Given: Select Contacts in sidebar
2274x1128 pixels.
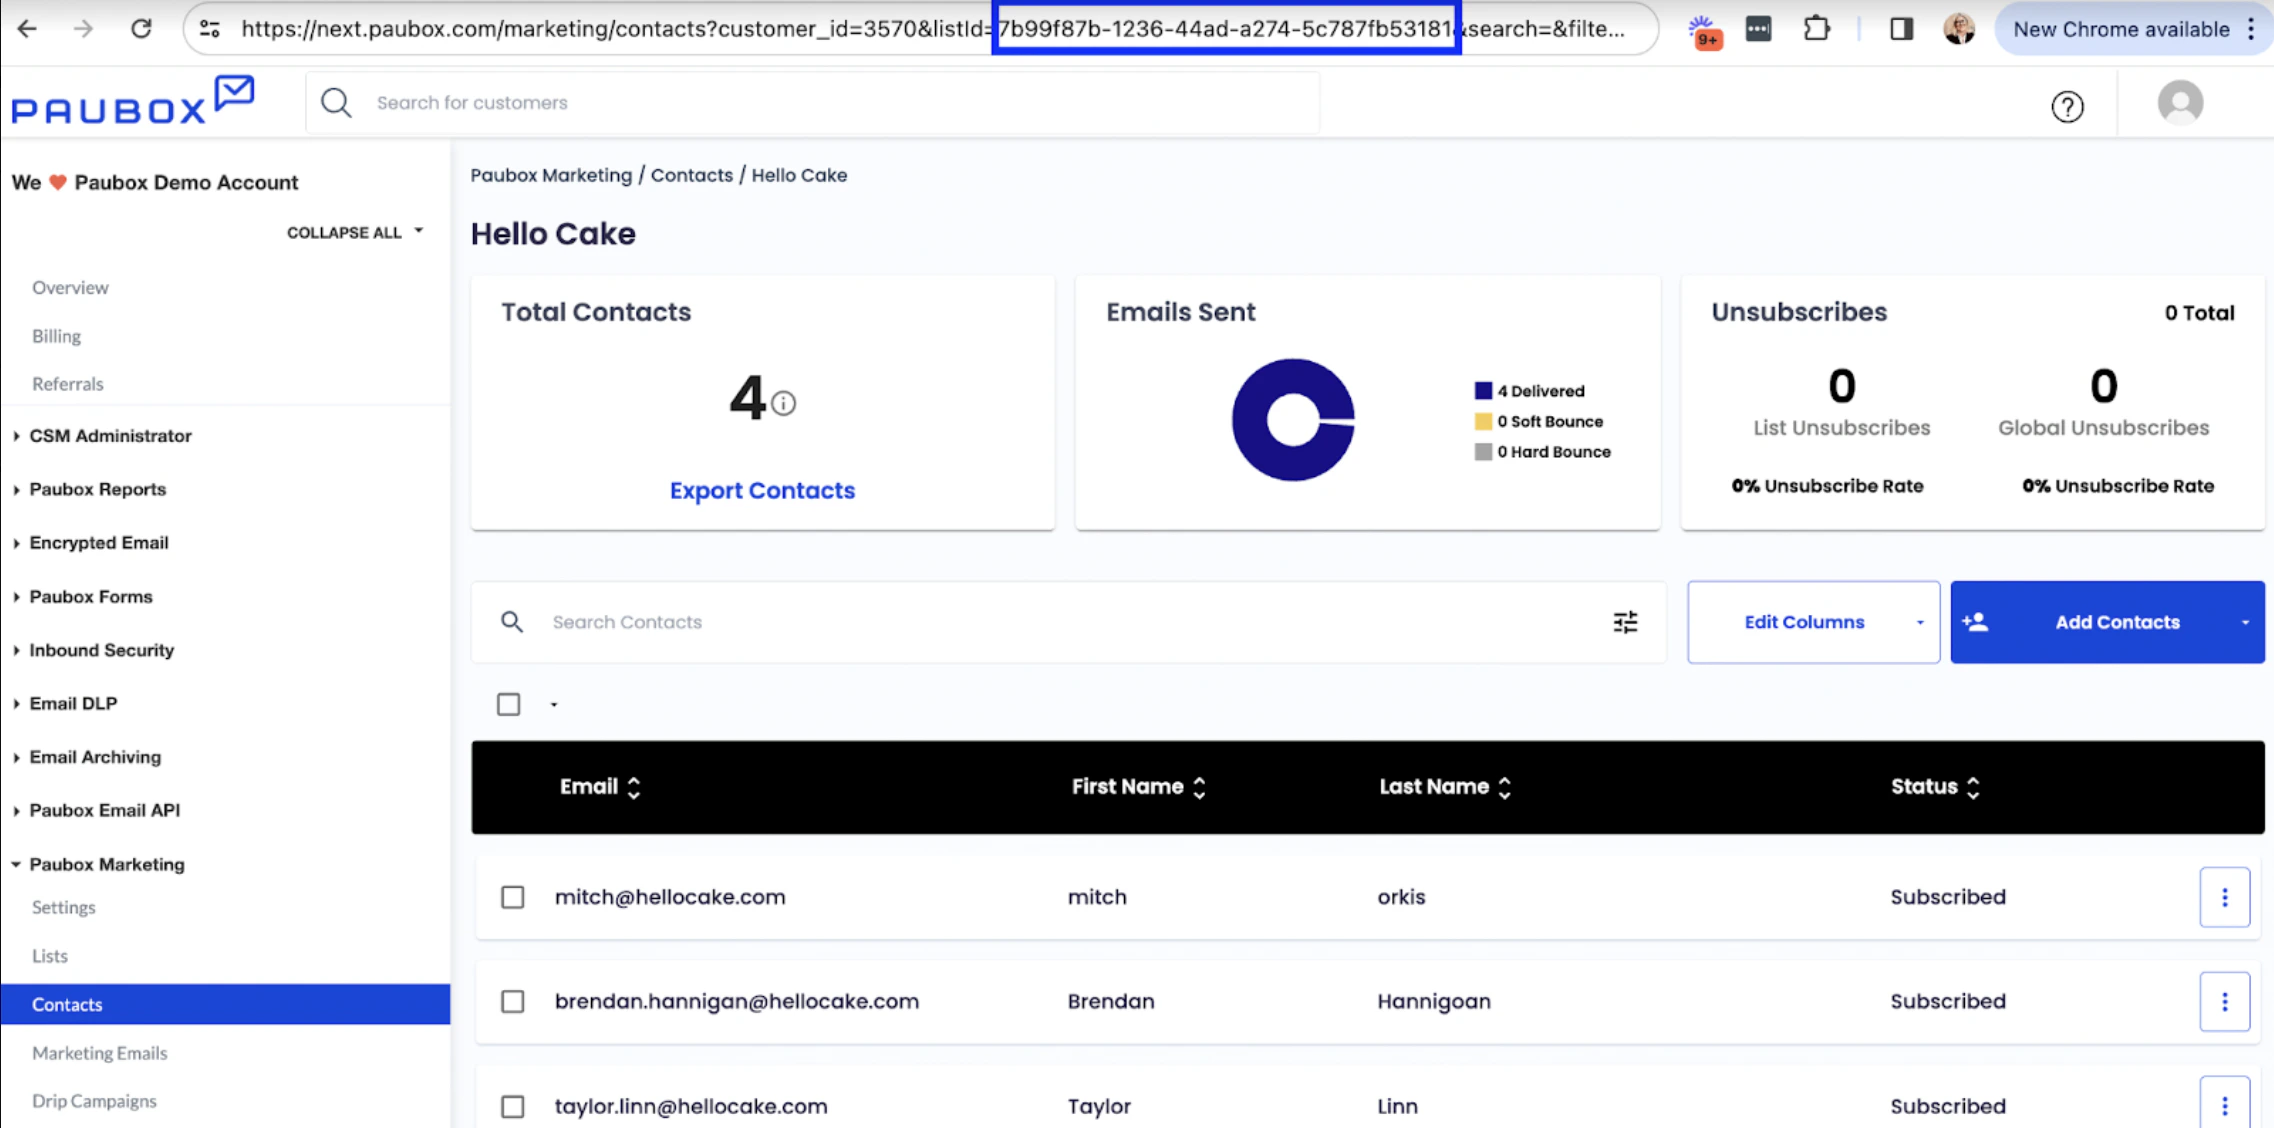Looking at the screenshot, I should tap(225, 1004).
